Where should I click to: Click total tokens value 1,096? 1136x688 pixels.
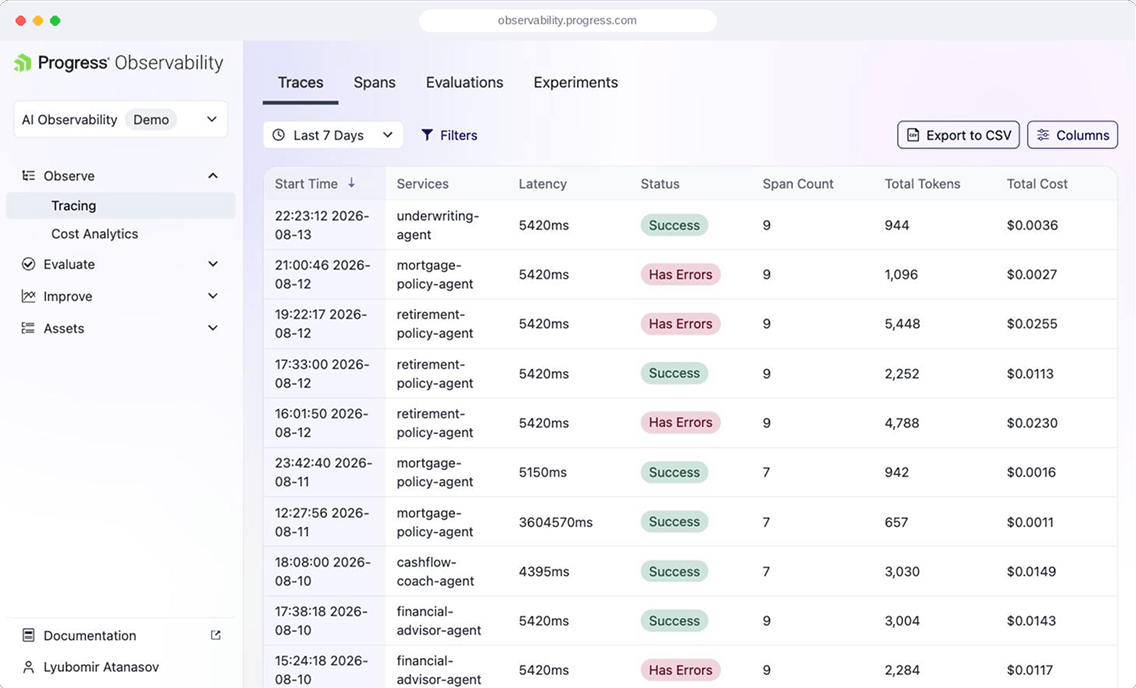(901, 274)
